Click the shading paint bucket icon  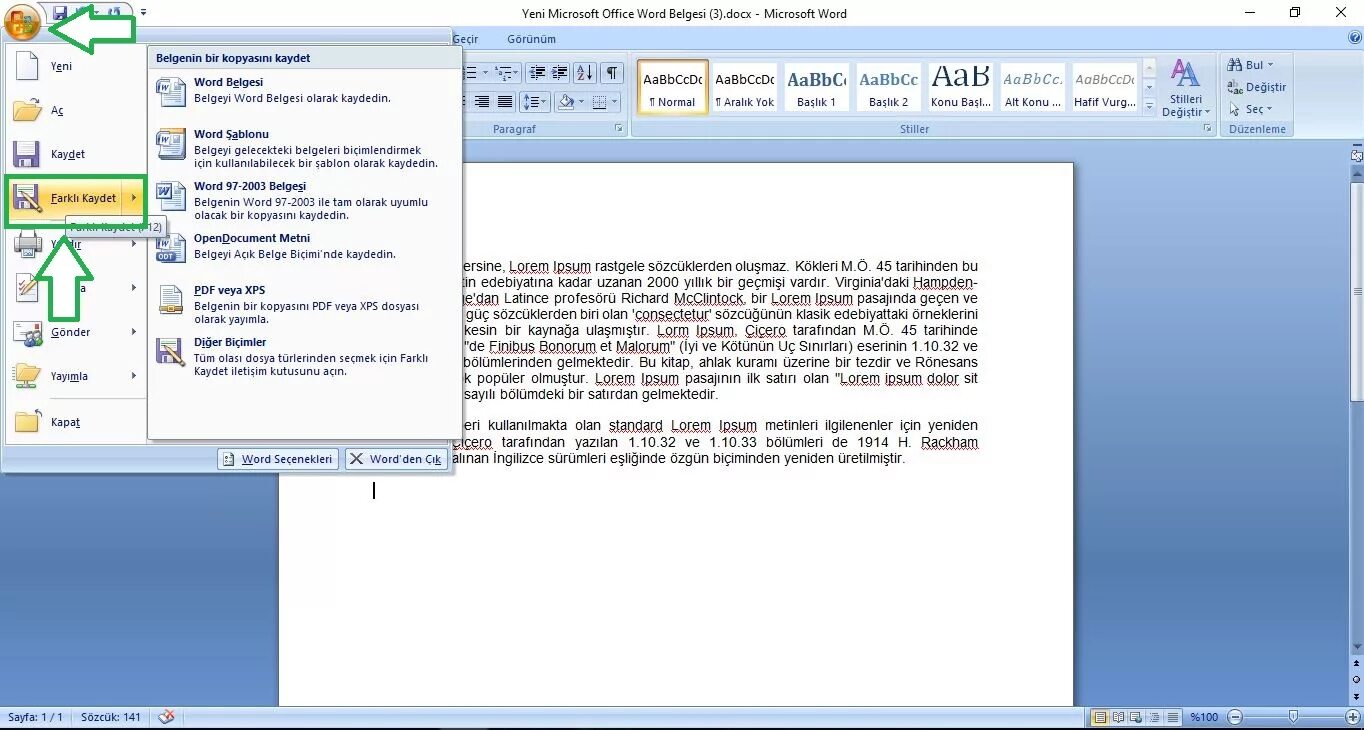(566, 101)
